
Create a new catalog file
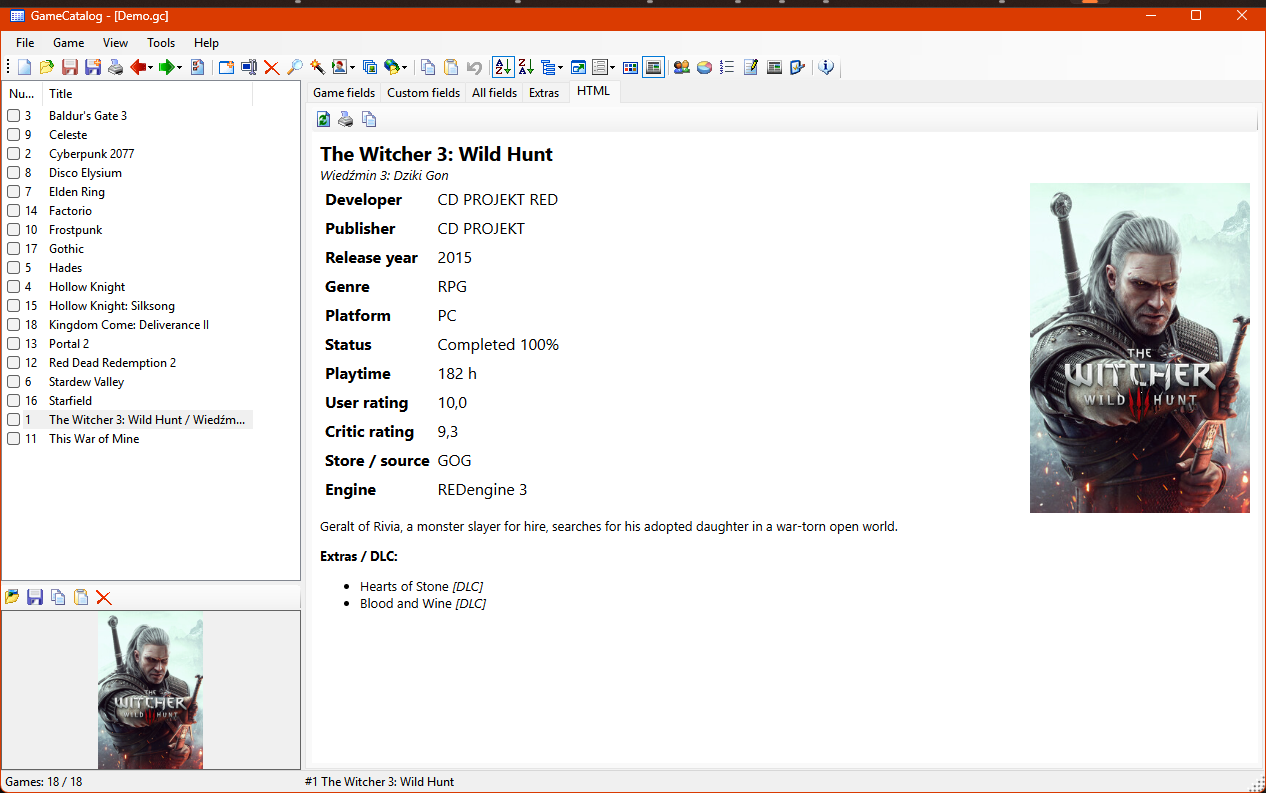point(25,67)
